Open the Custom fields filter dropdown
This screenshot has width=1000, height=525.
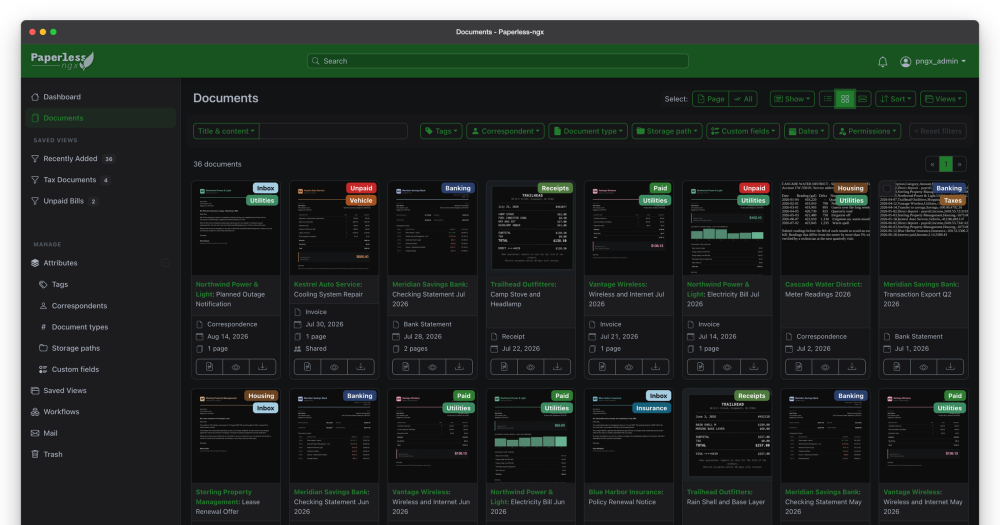[x=743, y=131]
